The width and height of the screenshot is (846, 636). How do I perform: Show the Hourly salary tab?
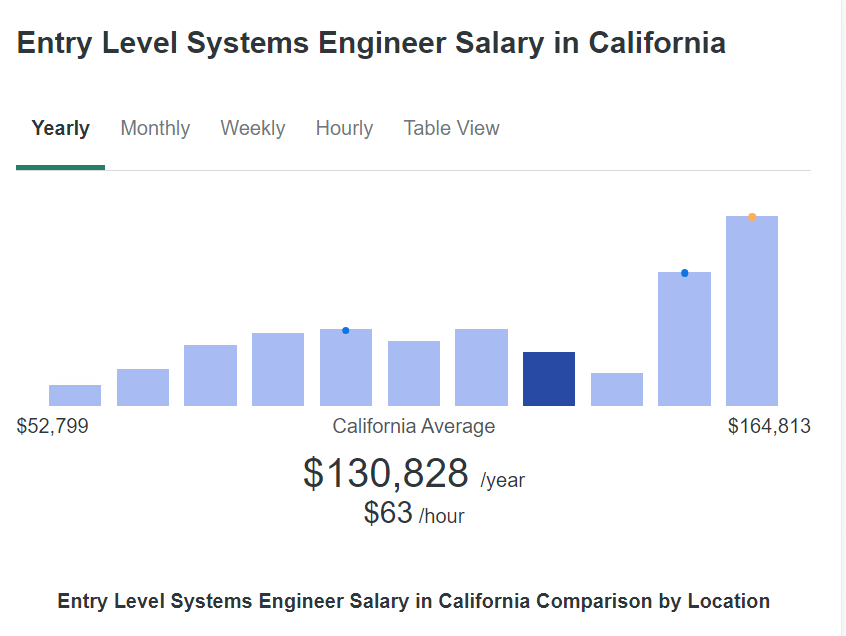pos(344,128)
